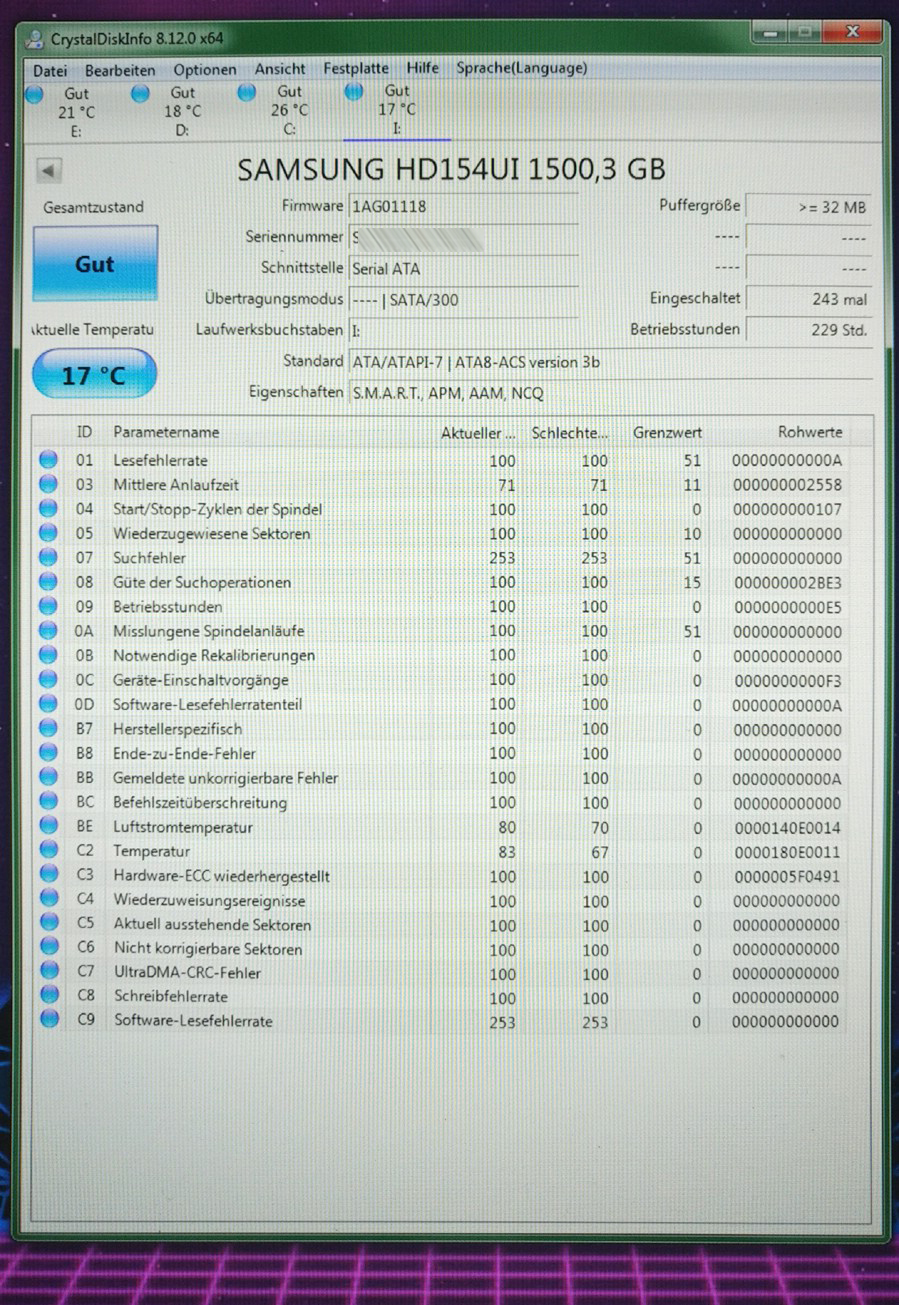Click status icon for Start/Stopp-Zyklen der Spindel
This screenshot has width=899, height=1305.
pos(48,509)
